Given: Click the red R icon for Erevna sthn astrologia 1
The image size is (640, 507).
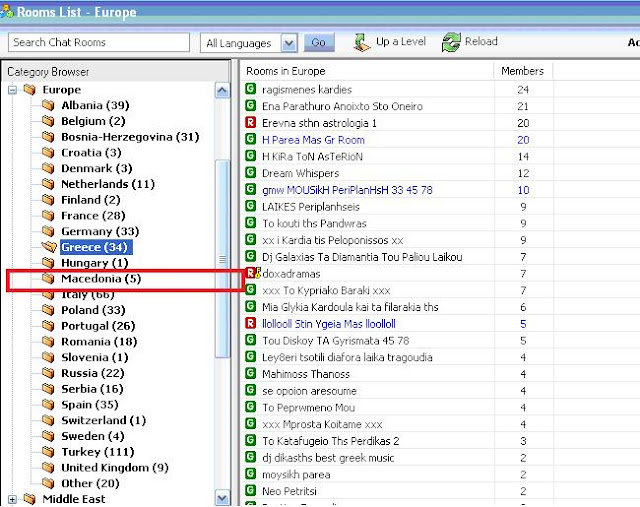Looking at the screenshot, I should (250, 122).
